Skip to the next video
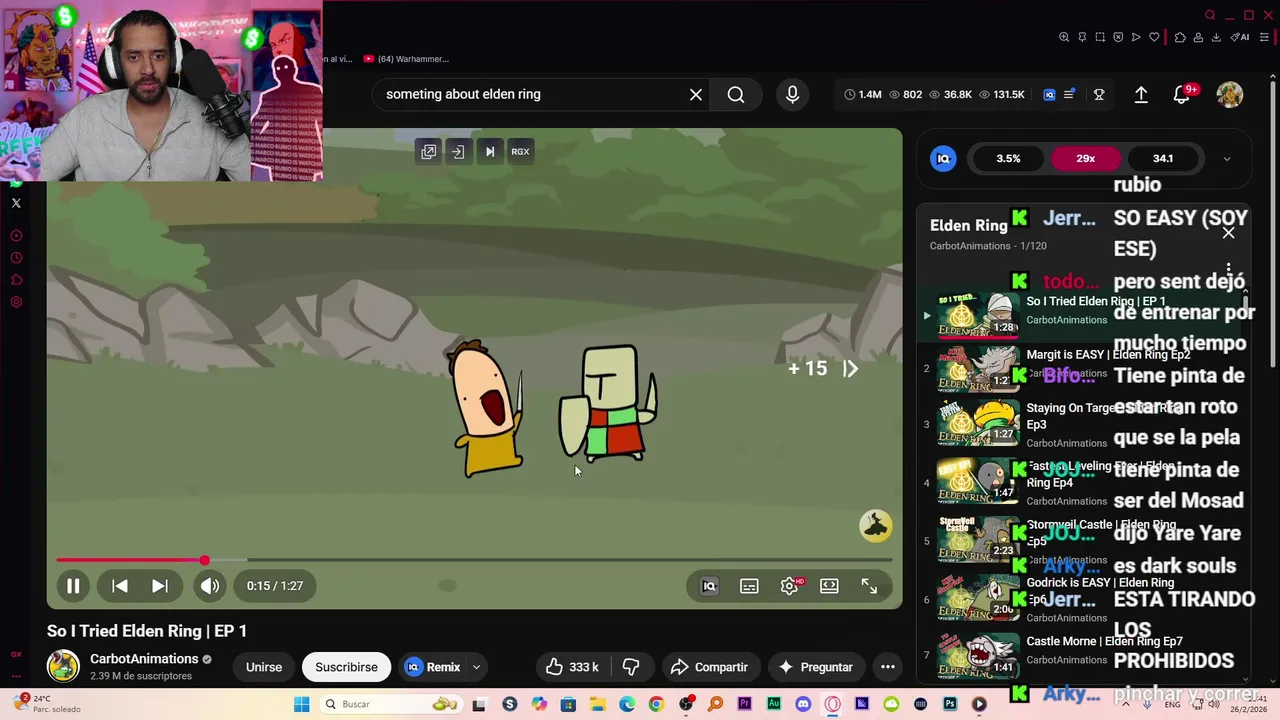Viewport: 1280px width, 720px height. (160, 586)
